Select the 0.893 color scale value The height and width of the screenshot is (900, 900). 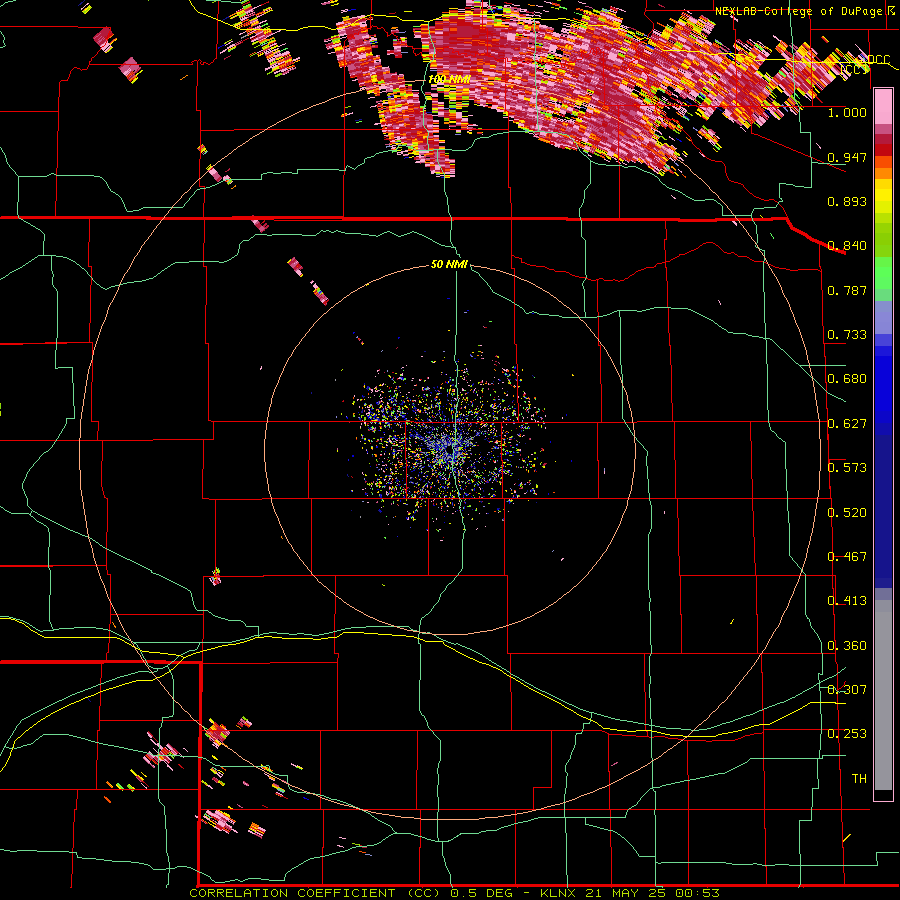[847, 201]
